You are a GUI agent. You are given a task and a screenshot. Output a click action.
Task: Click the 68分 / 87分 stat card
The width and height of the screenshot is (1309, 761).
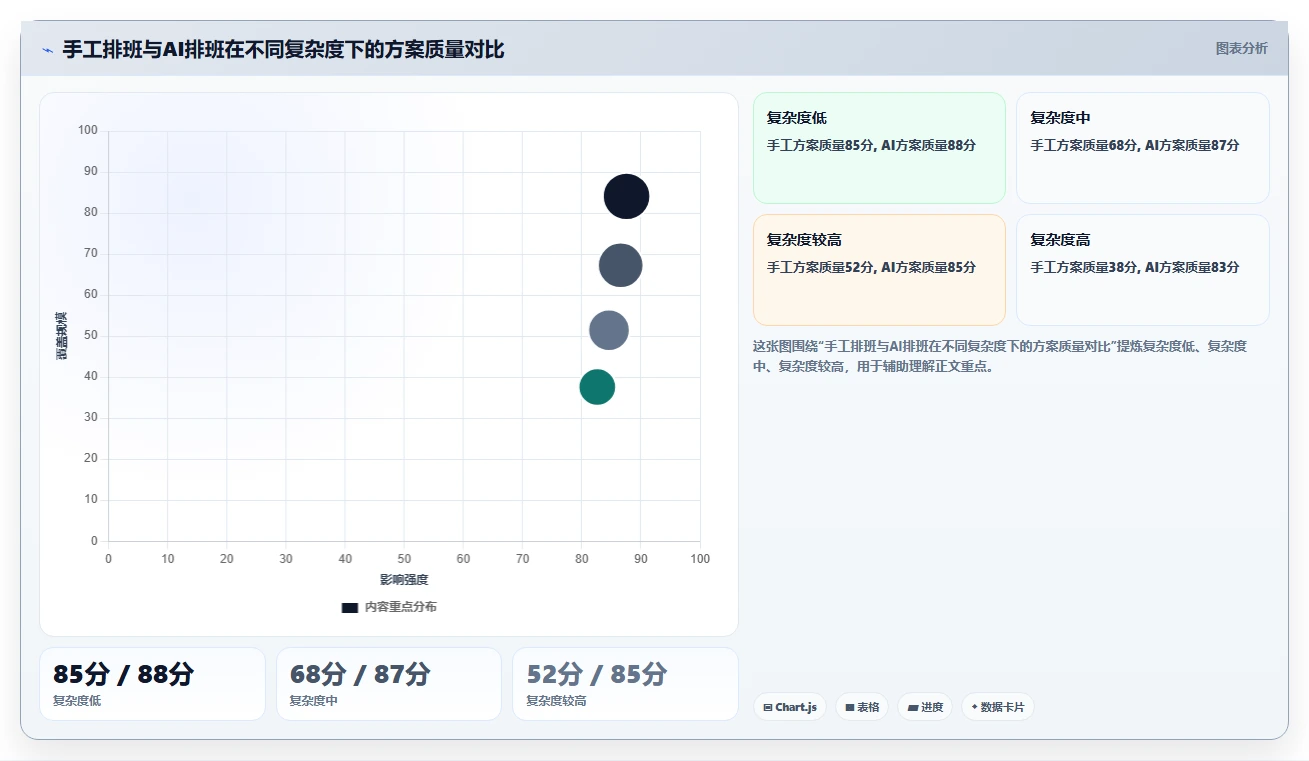[389, 684]
